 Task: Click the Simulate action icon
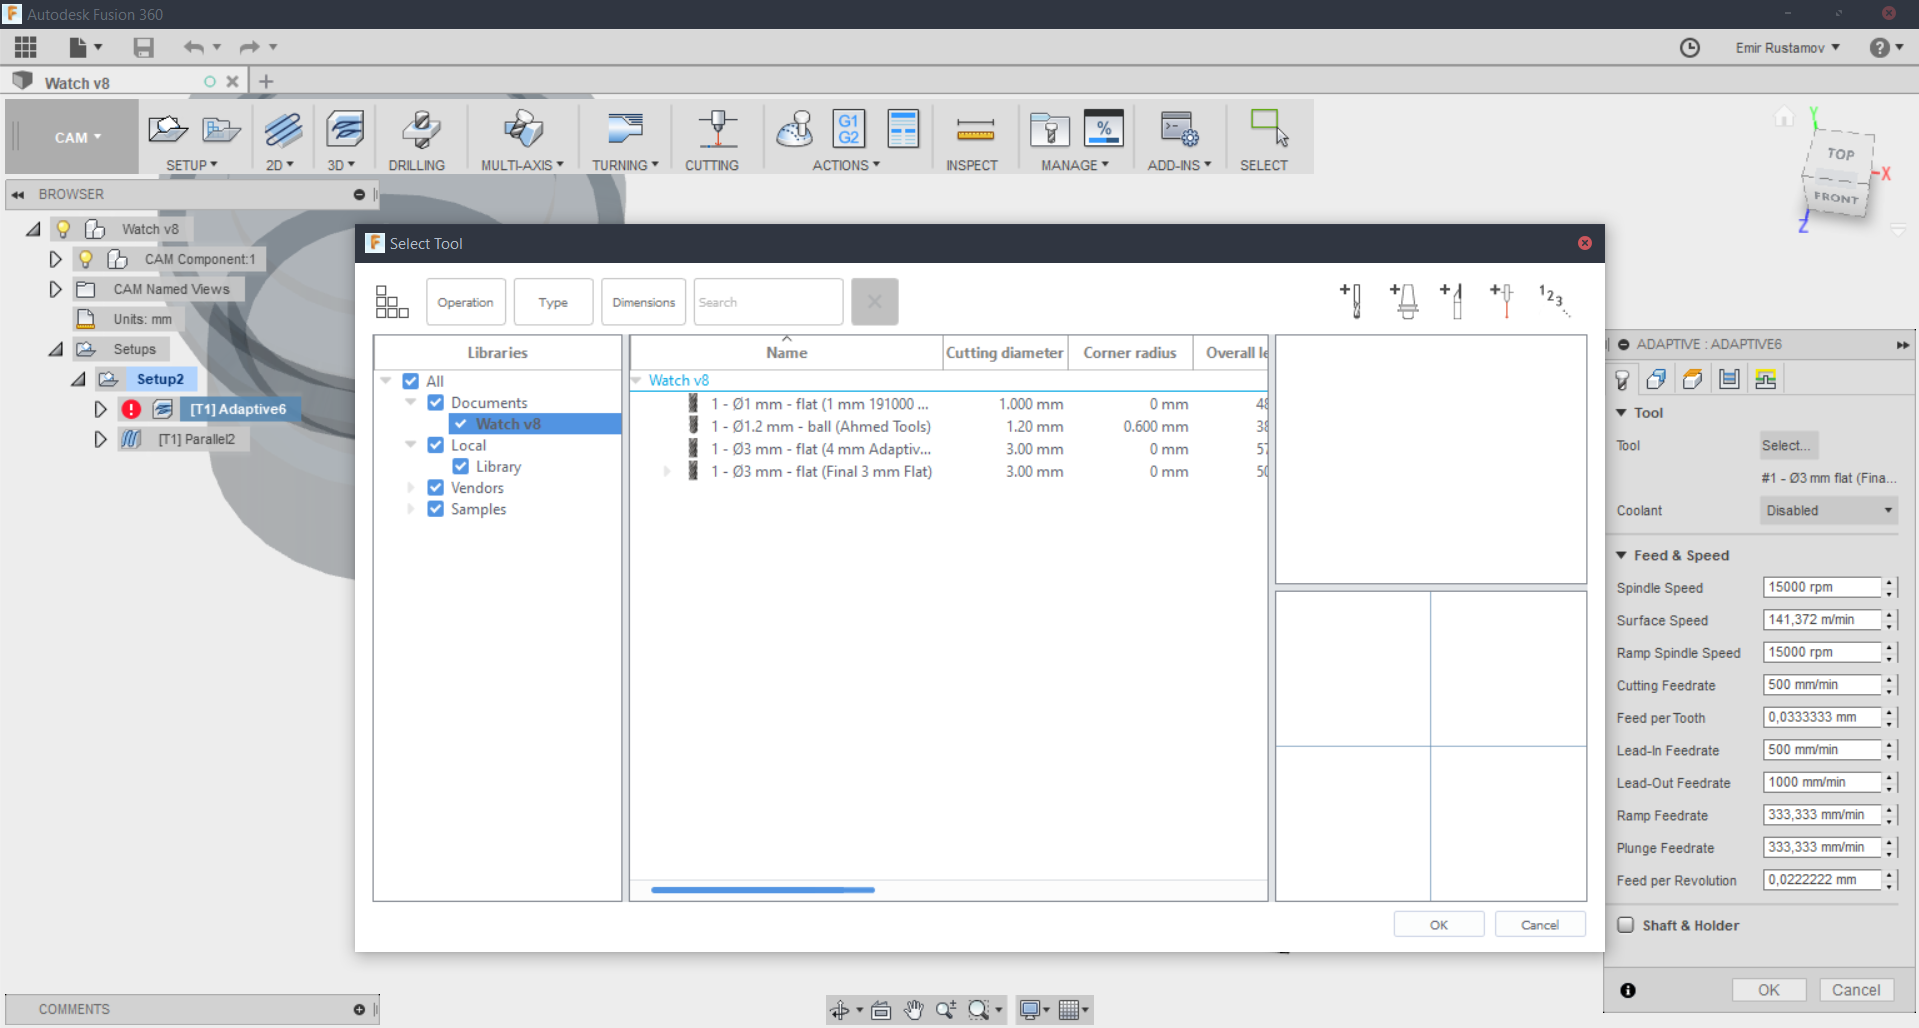pyautogui.click(x=795, y=130)
